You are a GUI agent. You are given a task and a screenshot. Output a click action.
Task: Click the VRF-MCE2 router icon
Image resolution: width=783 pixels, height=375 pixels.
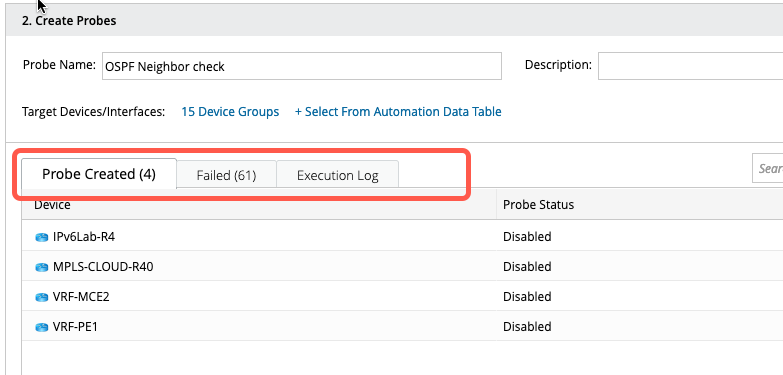(x=41, y=297)
